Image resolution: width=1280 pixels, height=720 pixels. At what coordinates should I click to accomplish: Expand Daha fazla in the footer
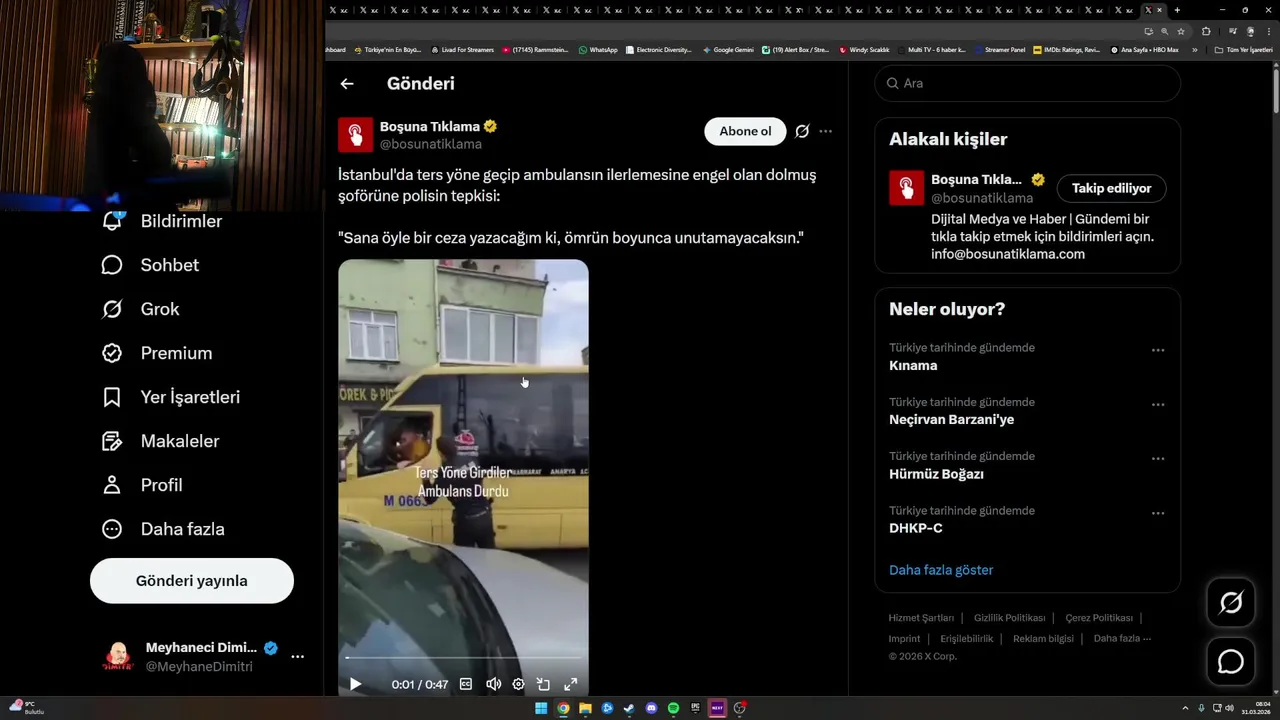point(1122,638)
